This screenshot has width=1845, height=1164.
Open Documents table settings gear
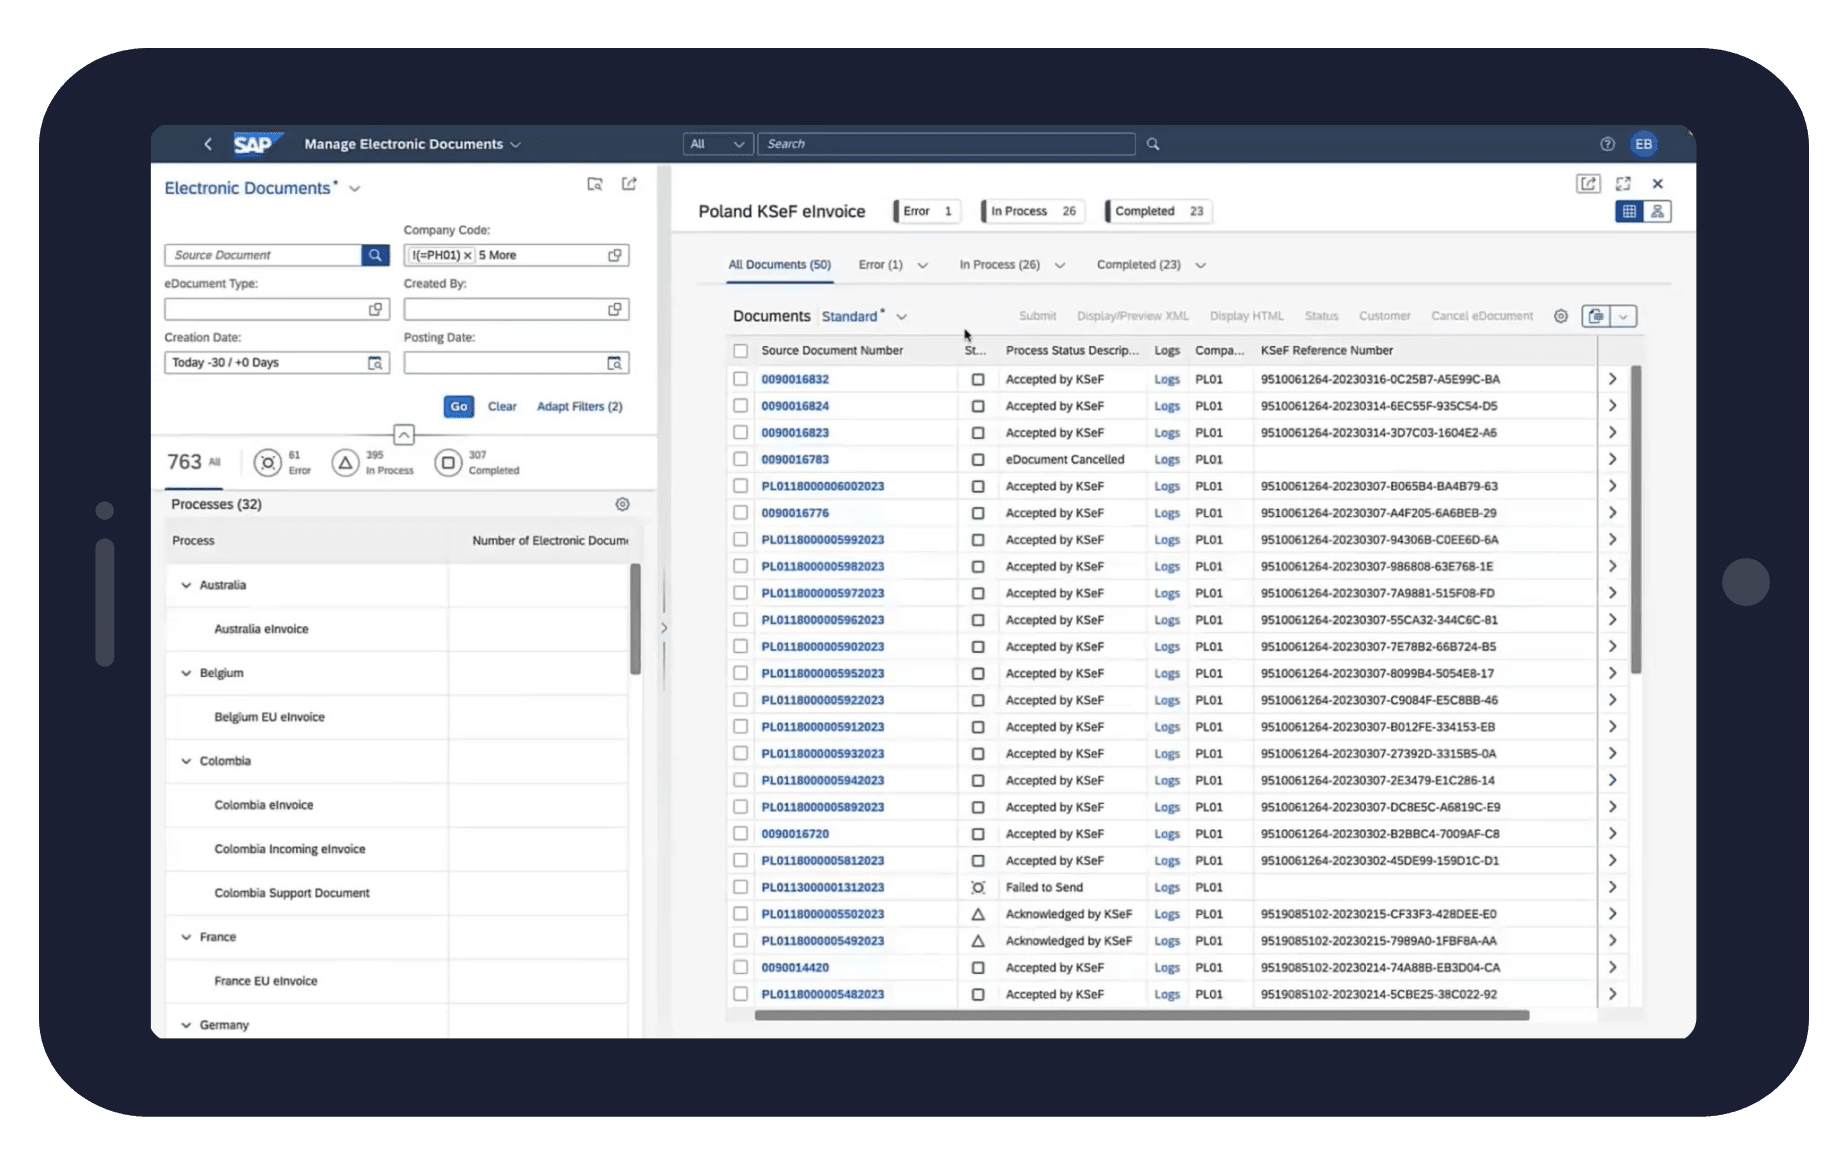[x=1560, y=316]
